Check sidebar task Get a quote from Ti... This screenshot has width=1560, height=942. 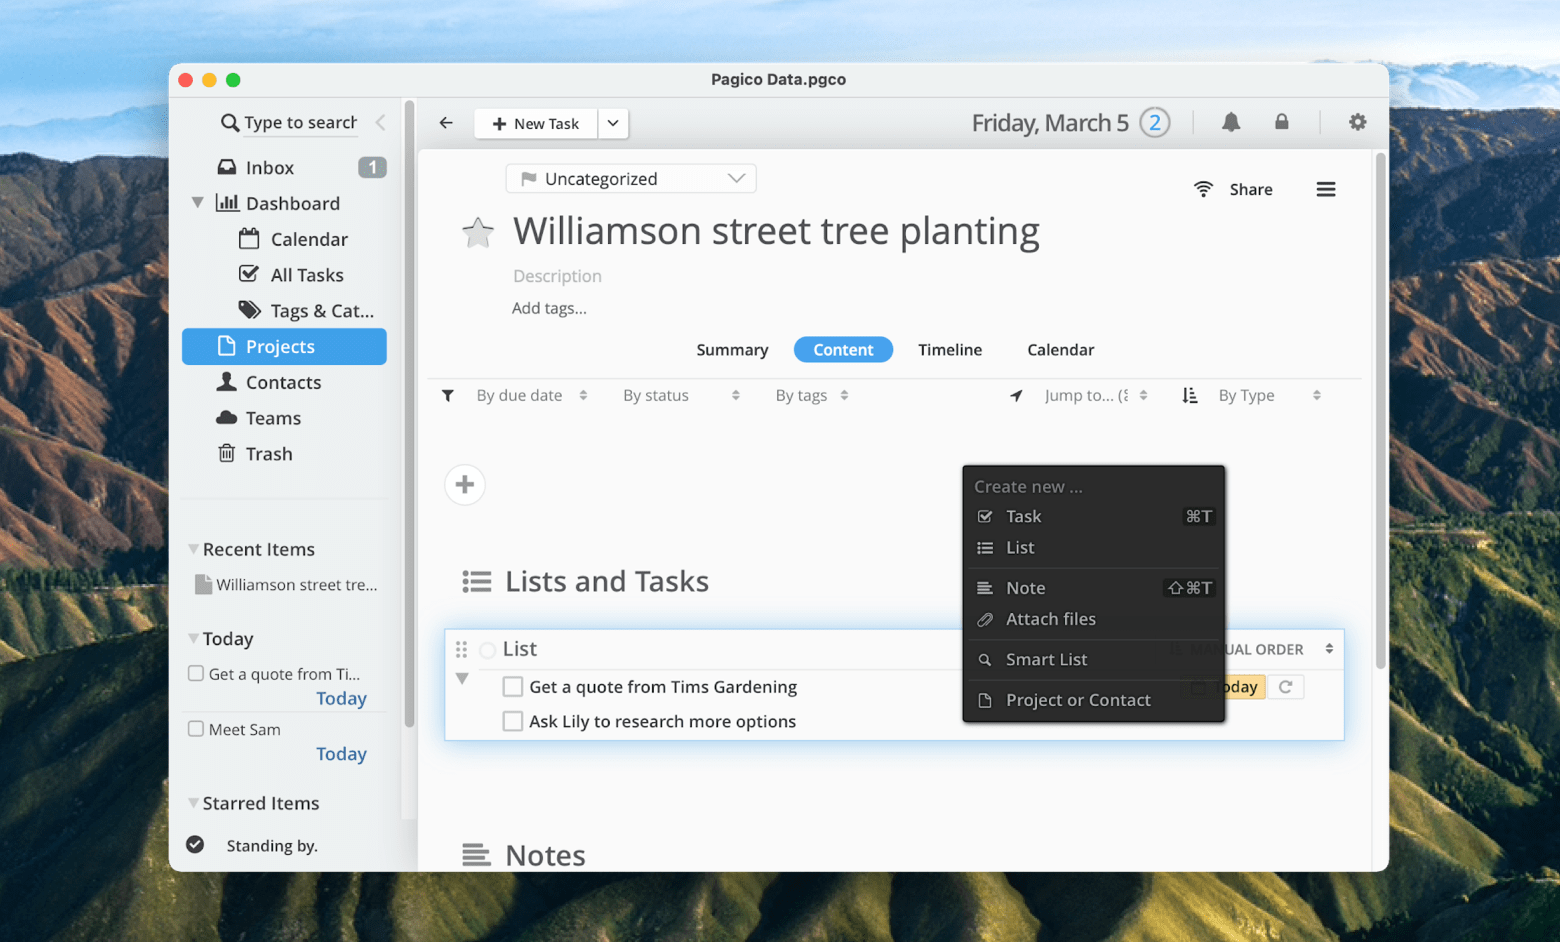[196, 673]
